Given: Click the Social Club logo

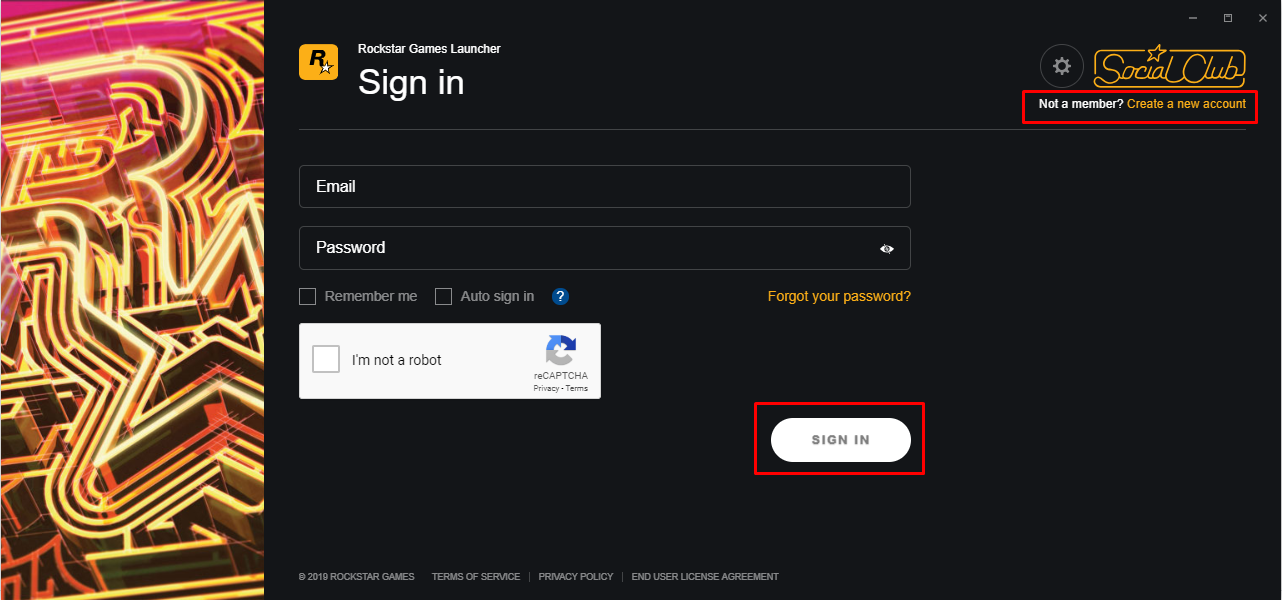Looking at the screenshot, I should 1169,66.
